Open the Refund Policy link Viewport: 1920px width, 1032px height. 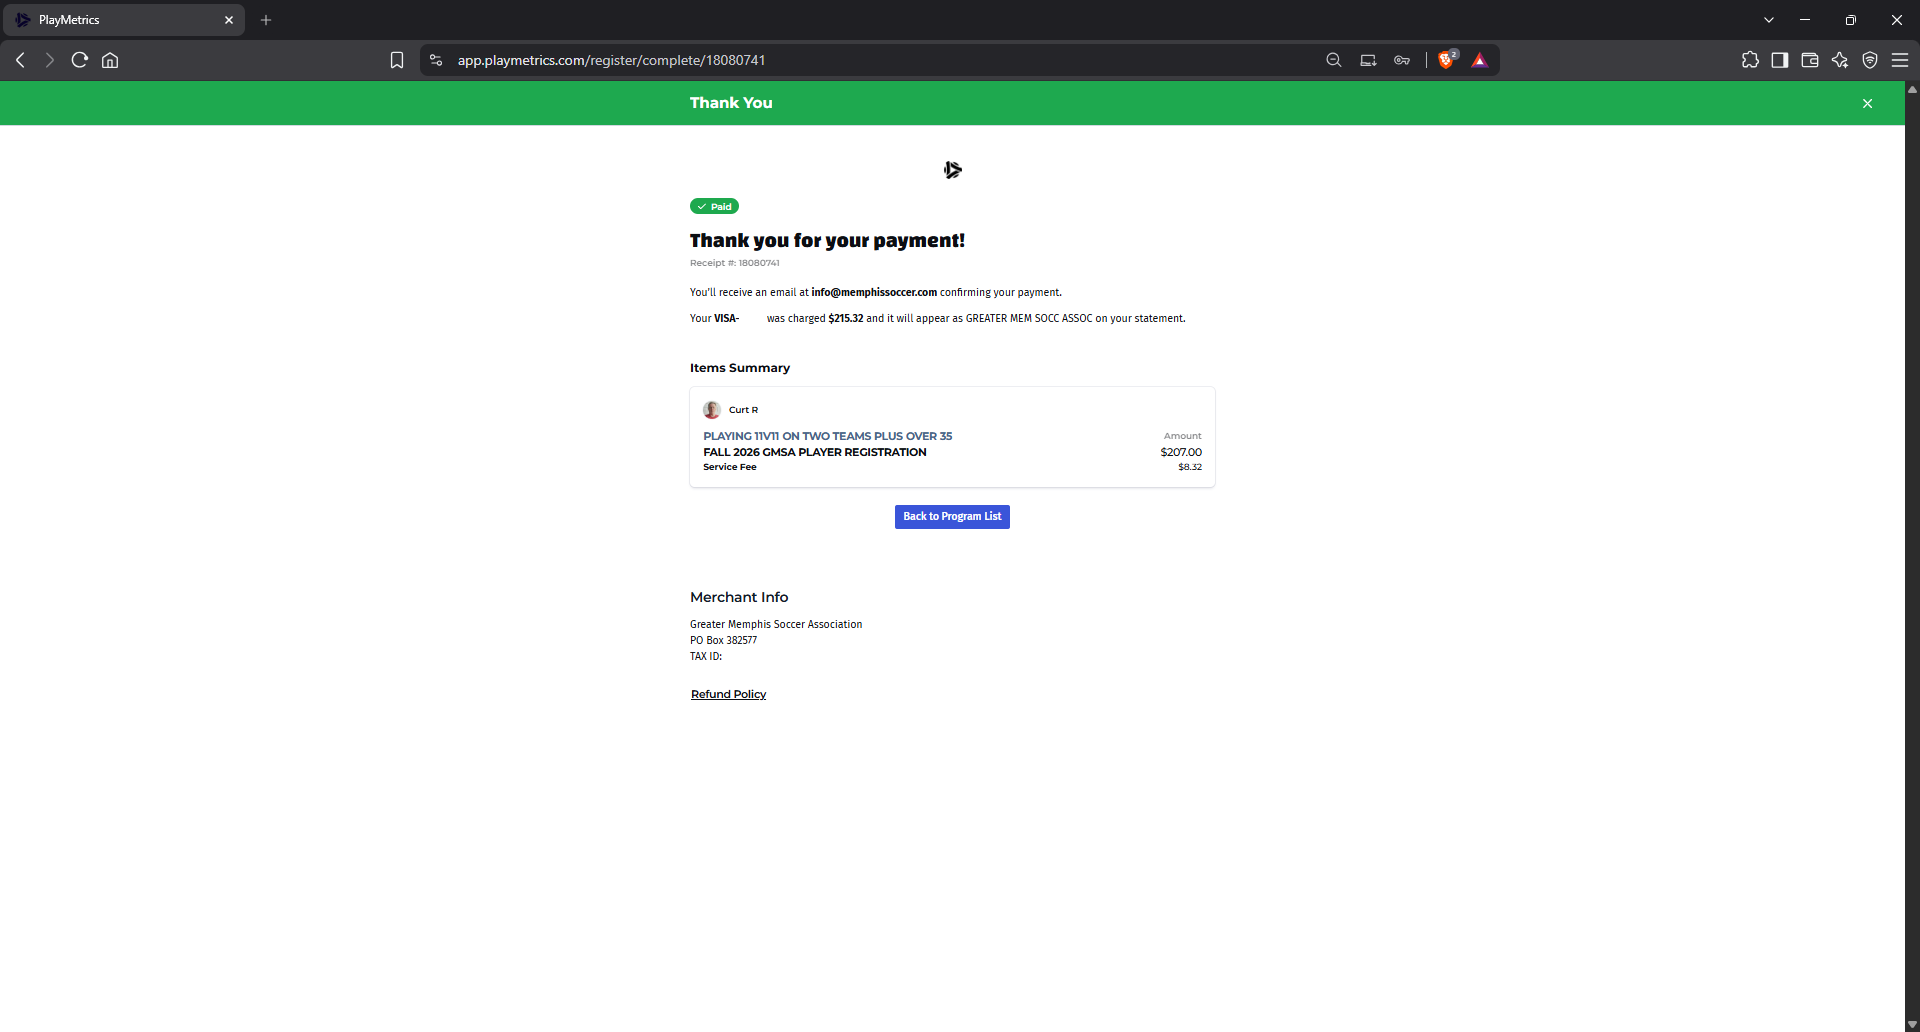tap(728, 694)
